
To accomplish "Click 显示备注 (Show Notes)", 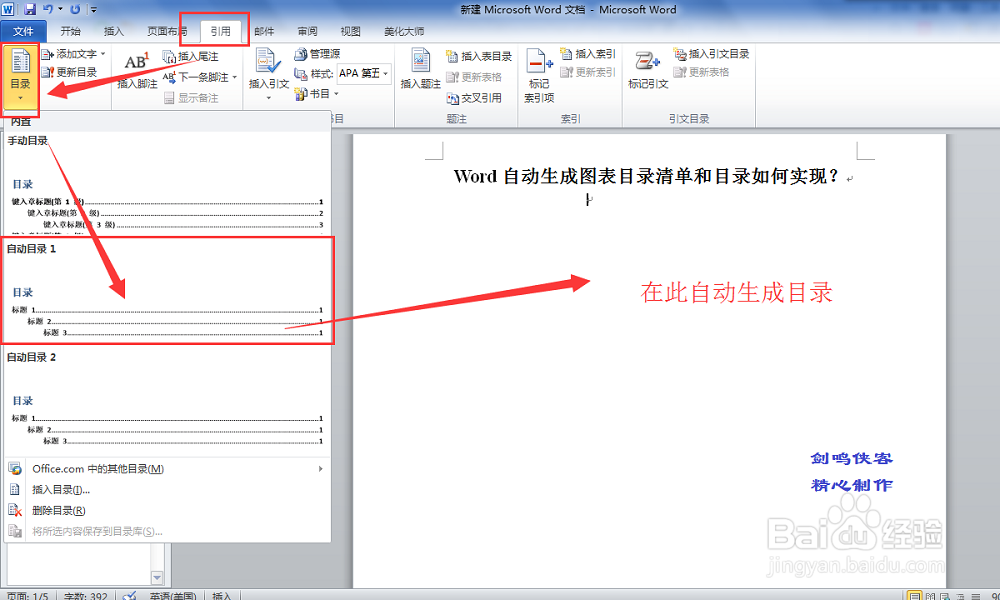I will click(x=191, y=98).
